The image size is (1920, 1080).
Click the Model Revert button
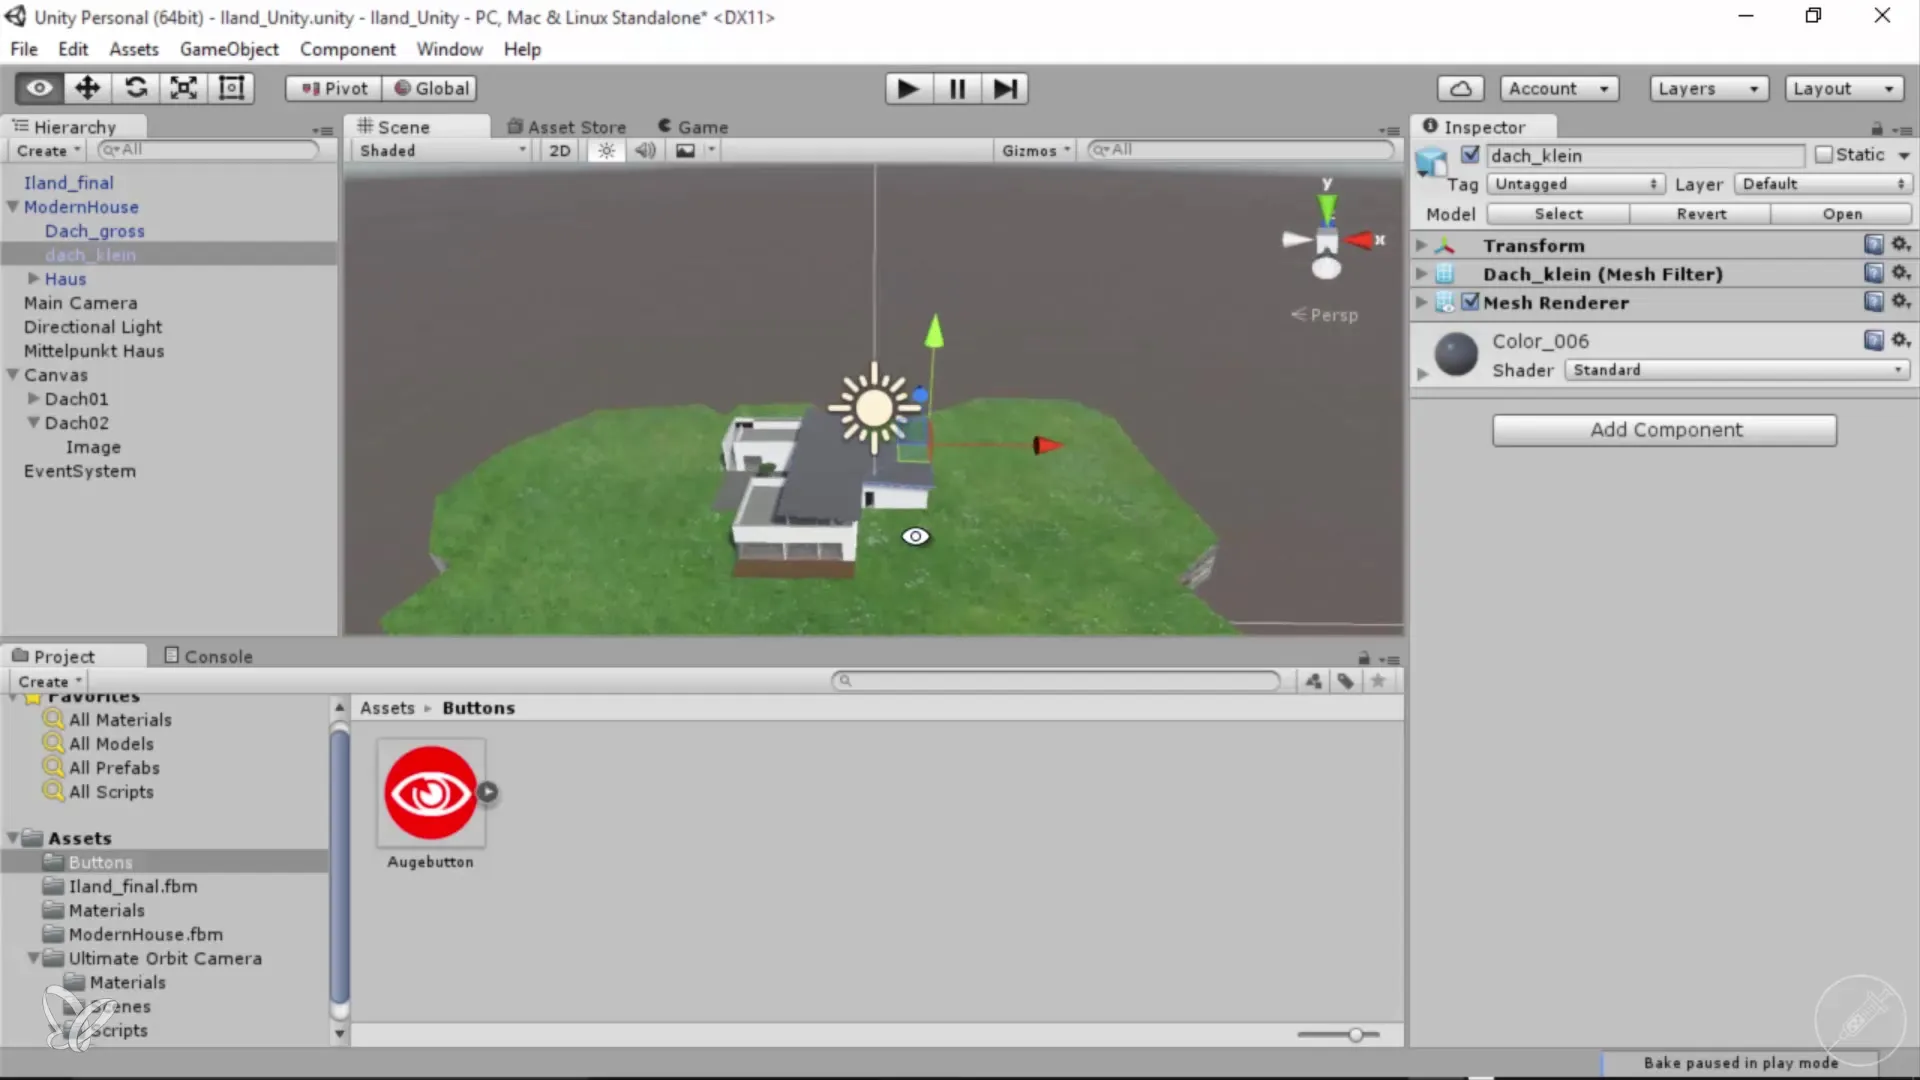pyautogui.click(x=1700, y=214)
